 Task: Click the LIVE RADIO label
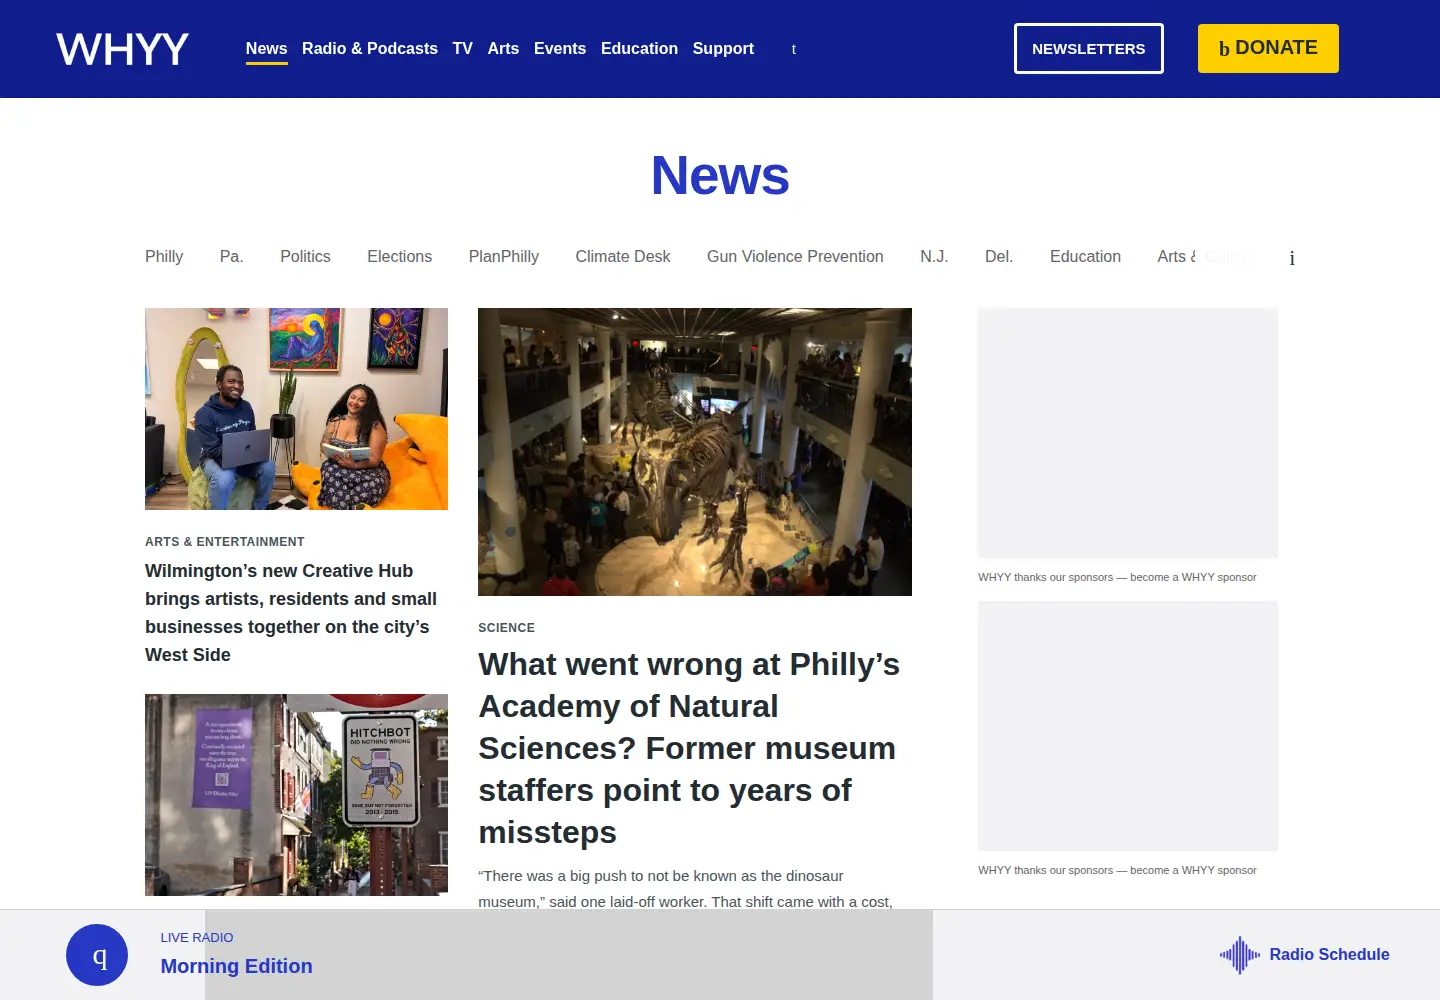196,938
